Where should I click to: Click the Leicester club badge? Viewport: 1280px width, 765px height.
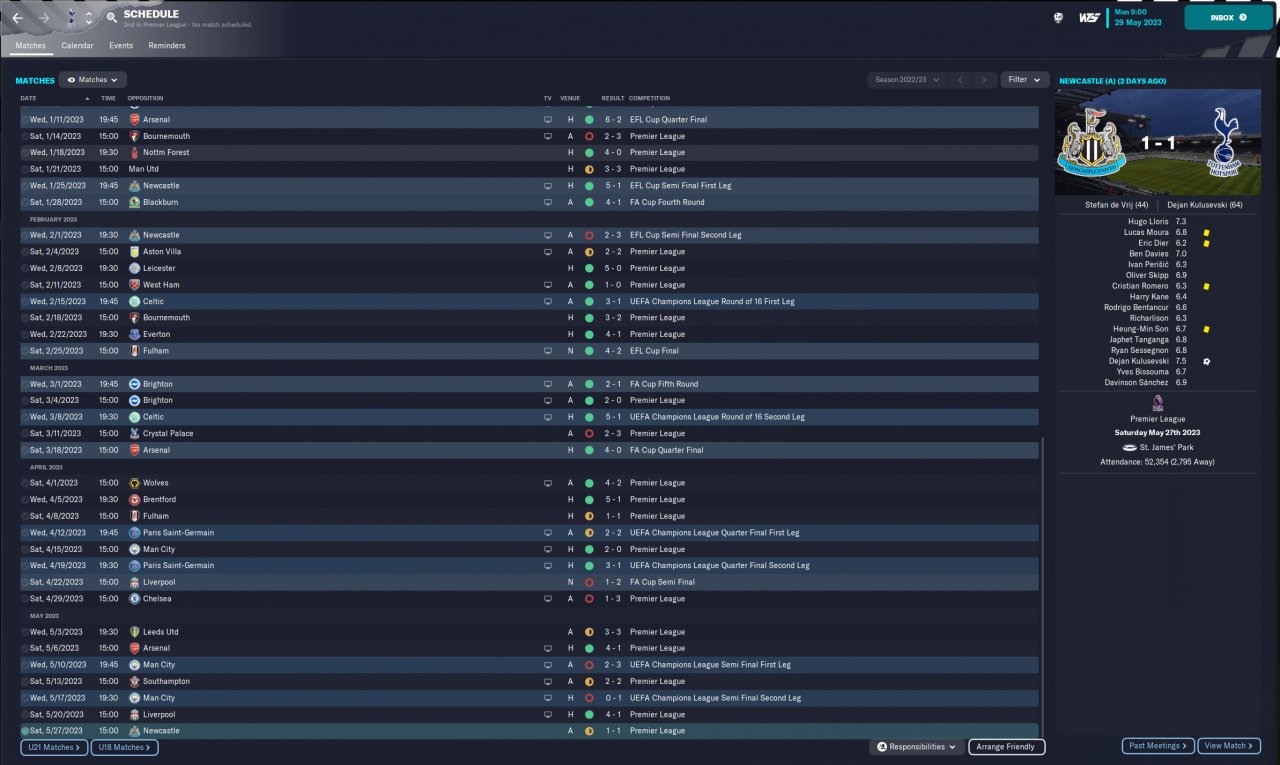(135, 268)
